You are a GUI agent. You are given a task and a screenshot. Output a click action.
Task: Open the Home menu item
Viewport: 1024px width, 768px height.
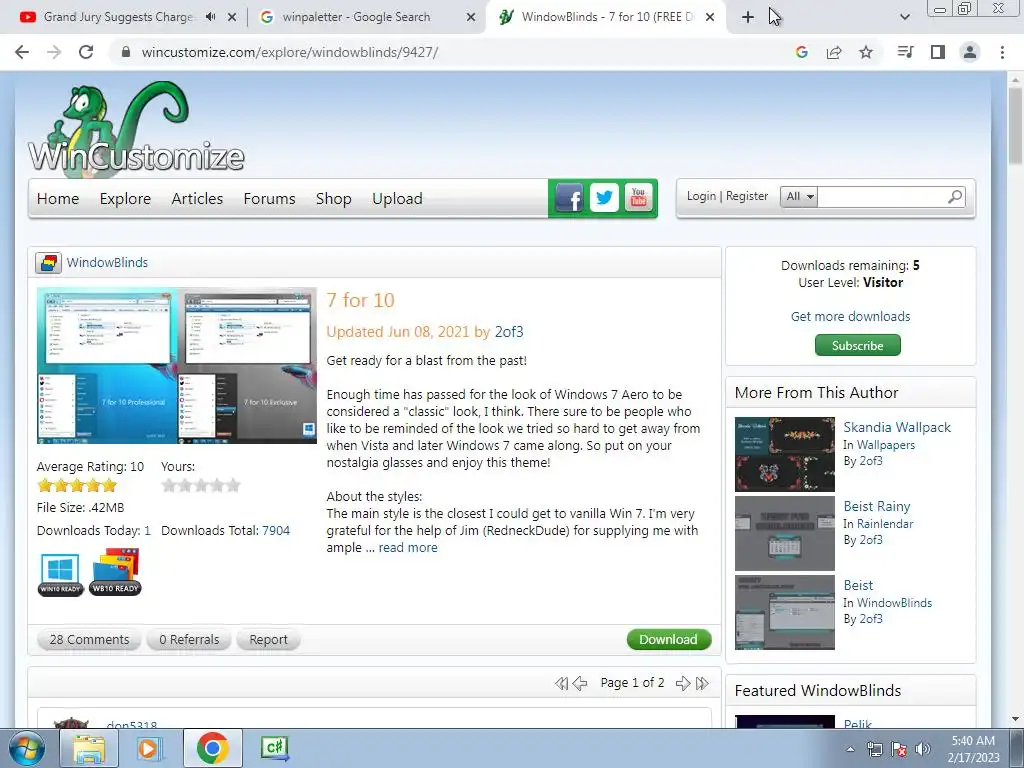(x=57, y=199)
